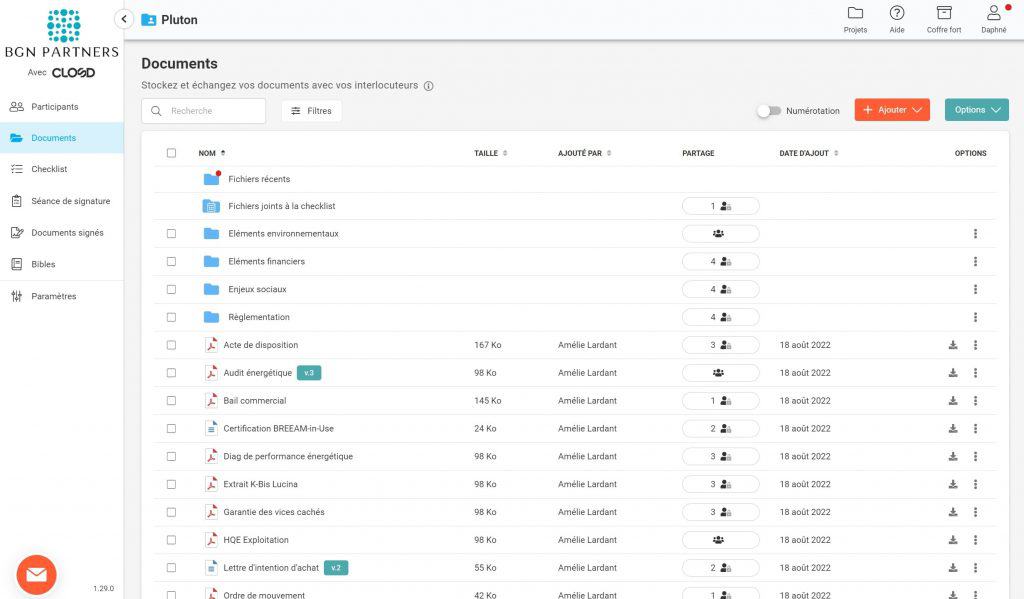Open the Fichiers joints à la checklist folder icon
This screenshot has width=1024, height=599.
pos(211,206)
